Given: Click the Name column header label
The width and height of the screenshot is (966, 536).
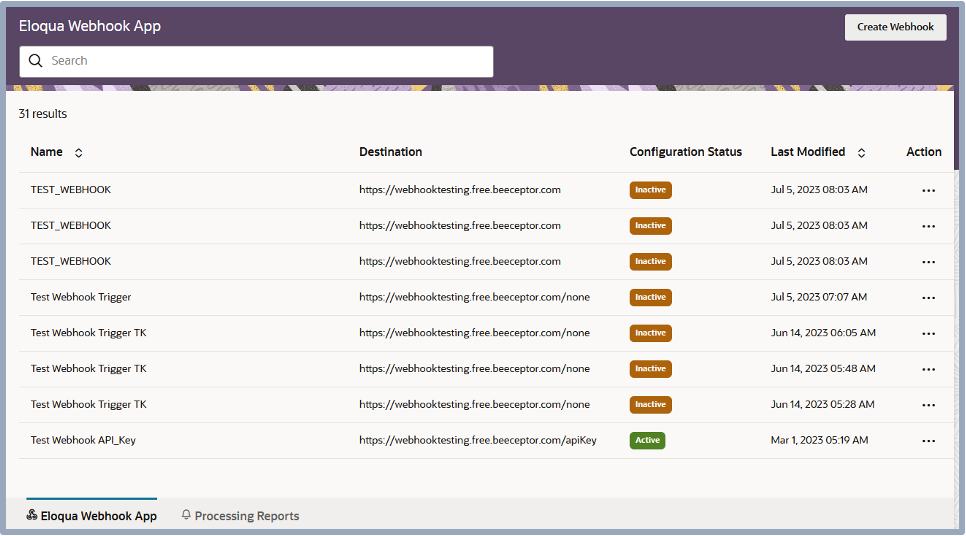Looking at the screenshot, I should click(47, 152).
